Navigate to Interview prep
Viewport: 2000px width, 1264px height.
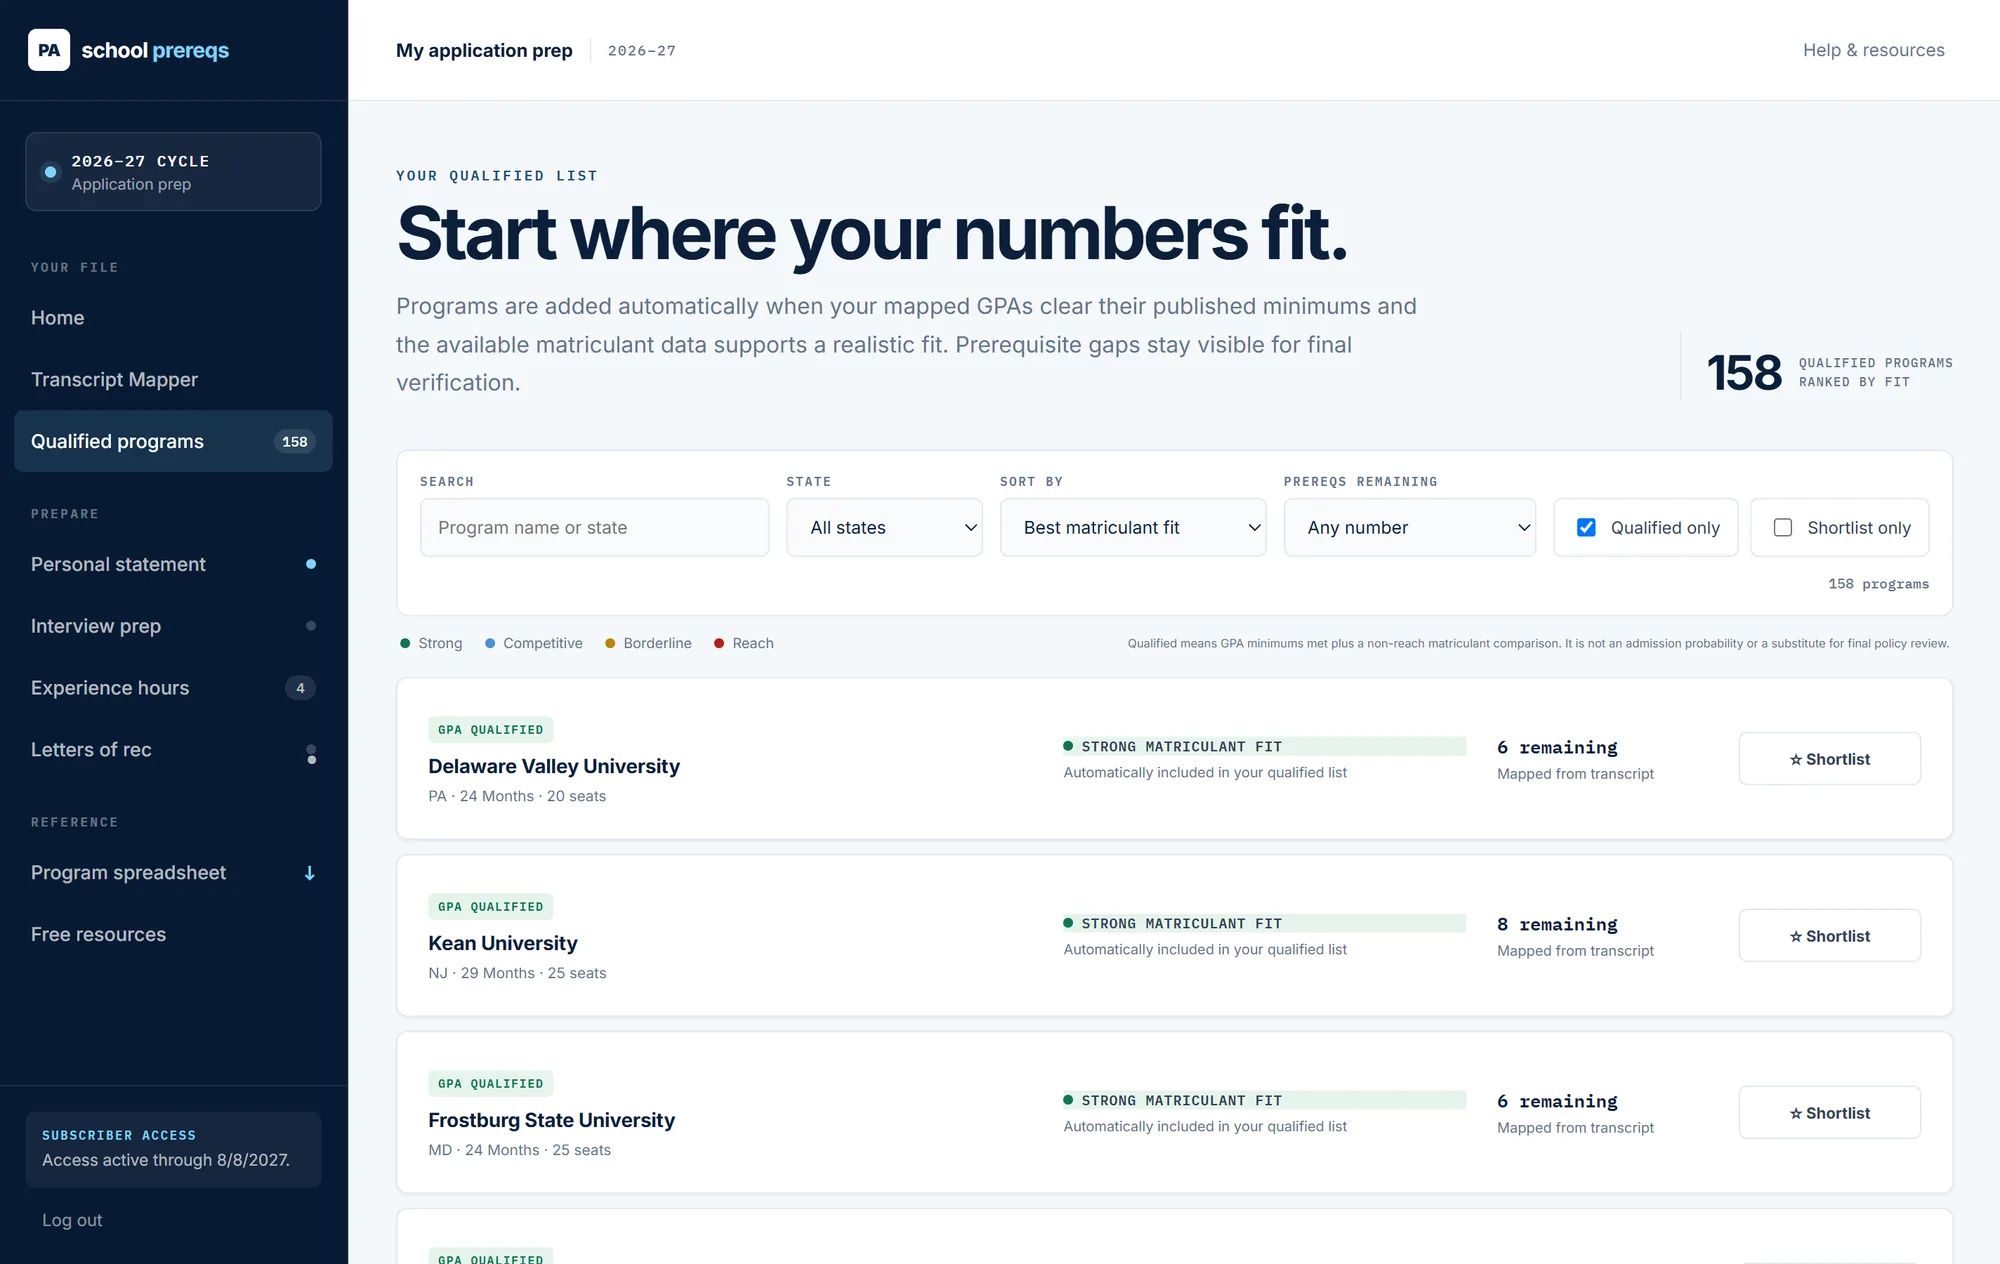click(x=173, y=626)
